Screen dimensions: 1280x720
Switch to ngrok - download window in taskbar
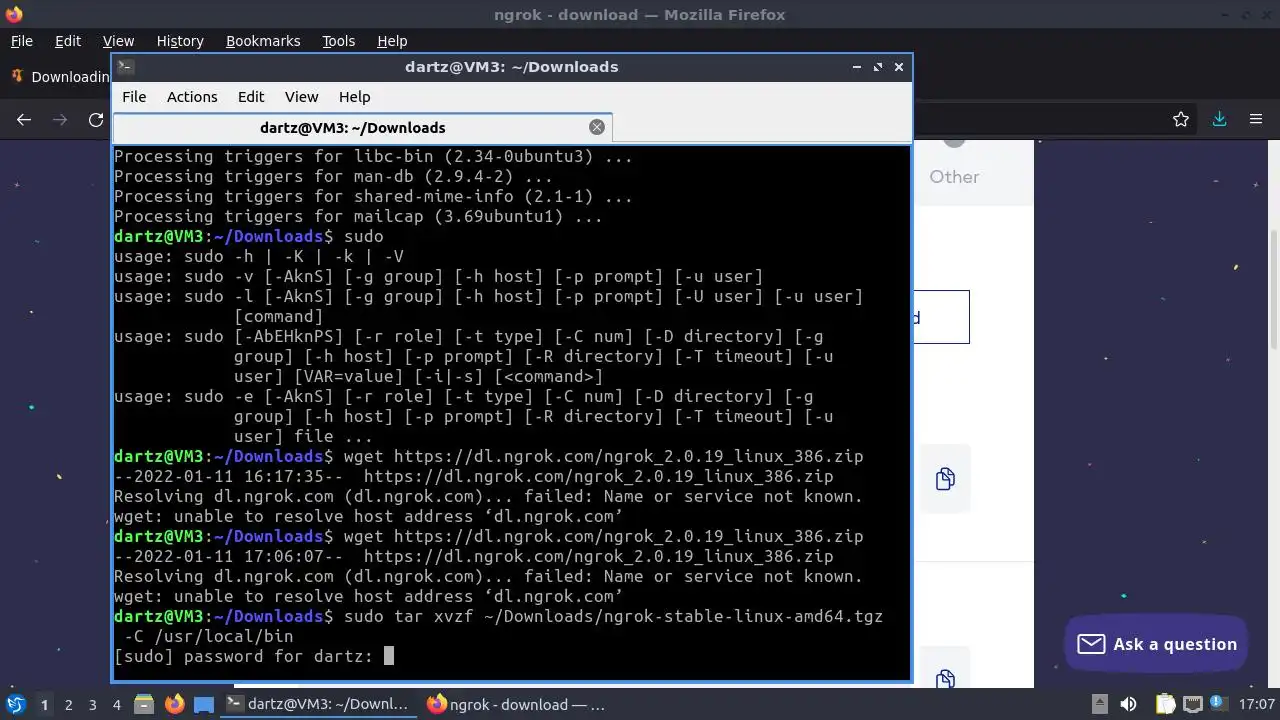(517, 704)
